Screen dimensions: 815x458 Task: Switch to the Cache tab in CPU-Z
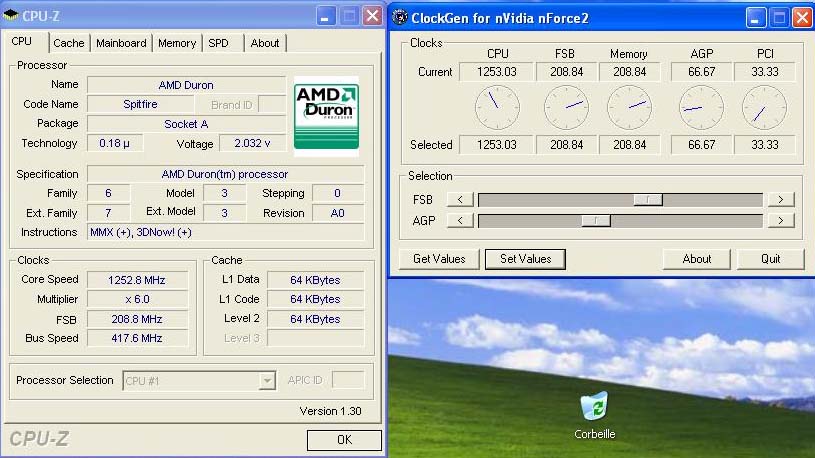click(x=69, y=43)
